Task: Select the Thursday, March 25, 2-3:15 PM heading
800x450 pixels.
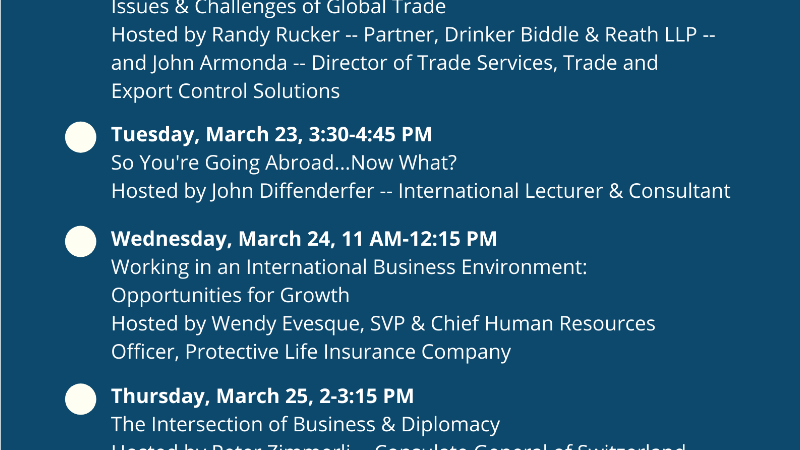Action: pos(262,396)
